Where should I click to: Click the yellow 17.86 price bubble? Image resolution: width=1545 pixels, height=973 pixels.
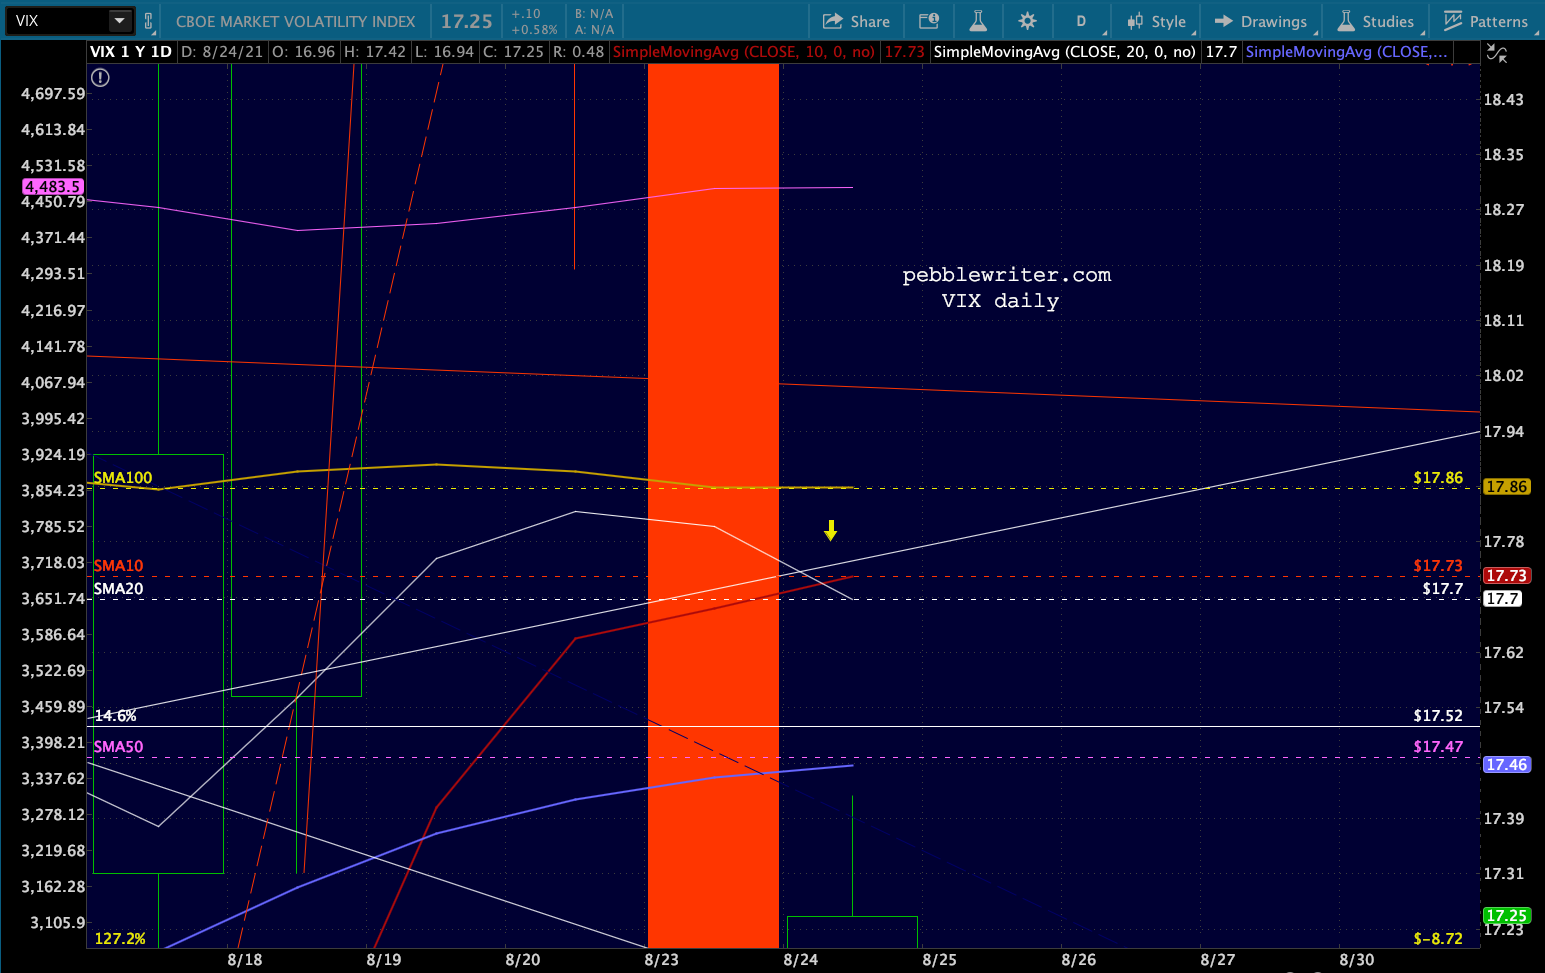(x=1506, y=487)
